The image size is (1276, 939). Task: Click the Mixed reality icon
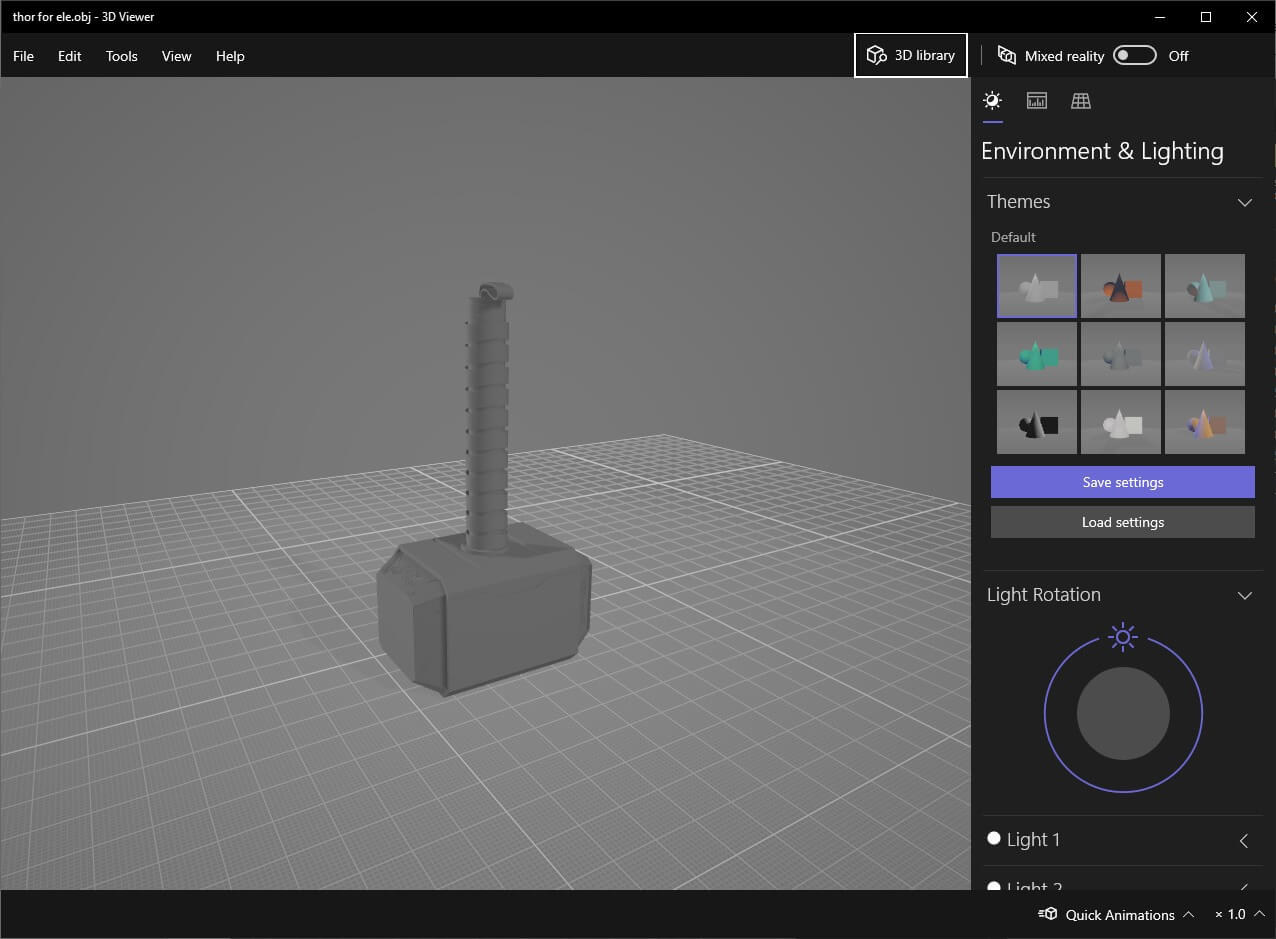pyautogui.click(x=1007, y=56)
